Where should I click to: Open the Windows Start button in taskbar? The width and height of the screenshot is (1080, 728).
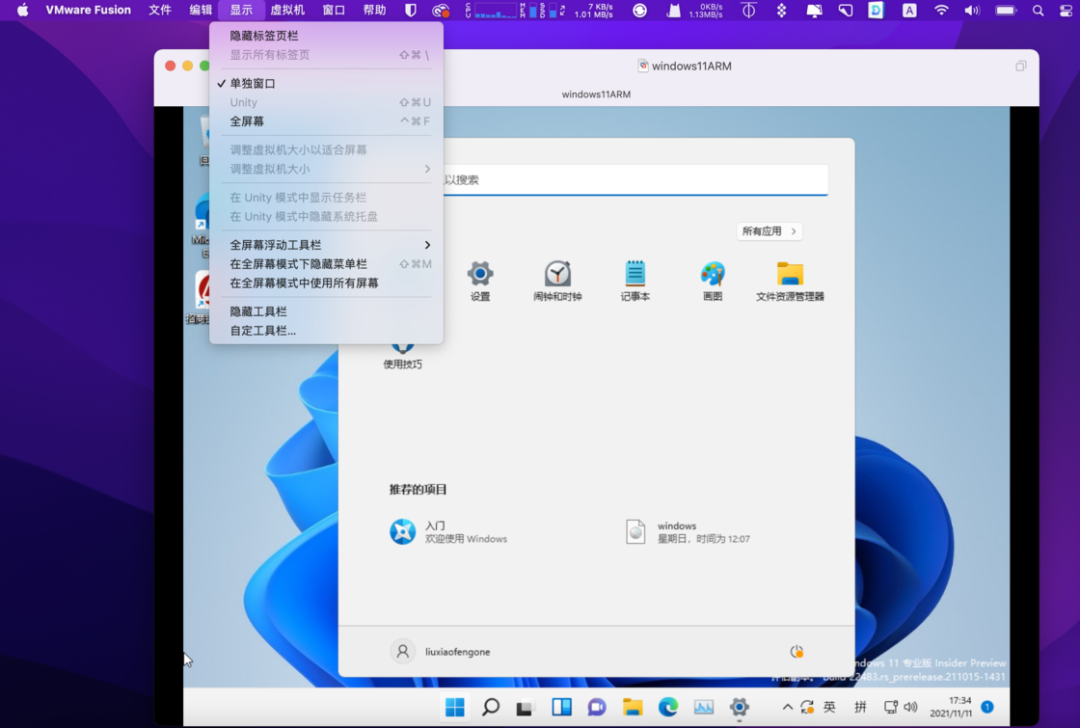point(455,707)
